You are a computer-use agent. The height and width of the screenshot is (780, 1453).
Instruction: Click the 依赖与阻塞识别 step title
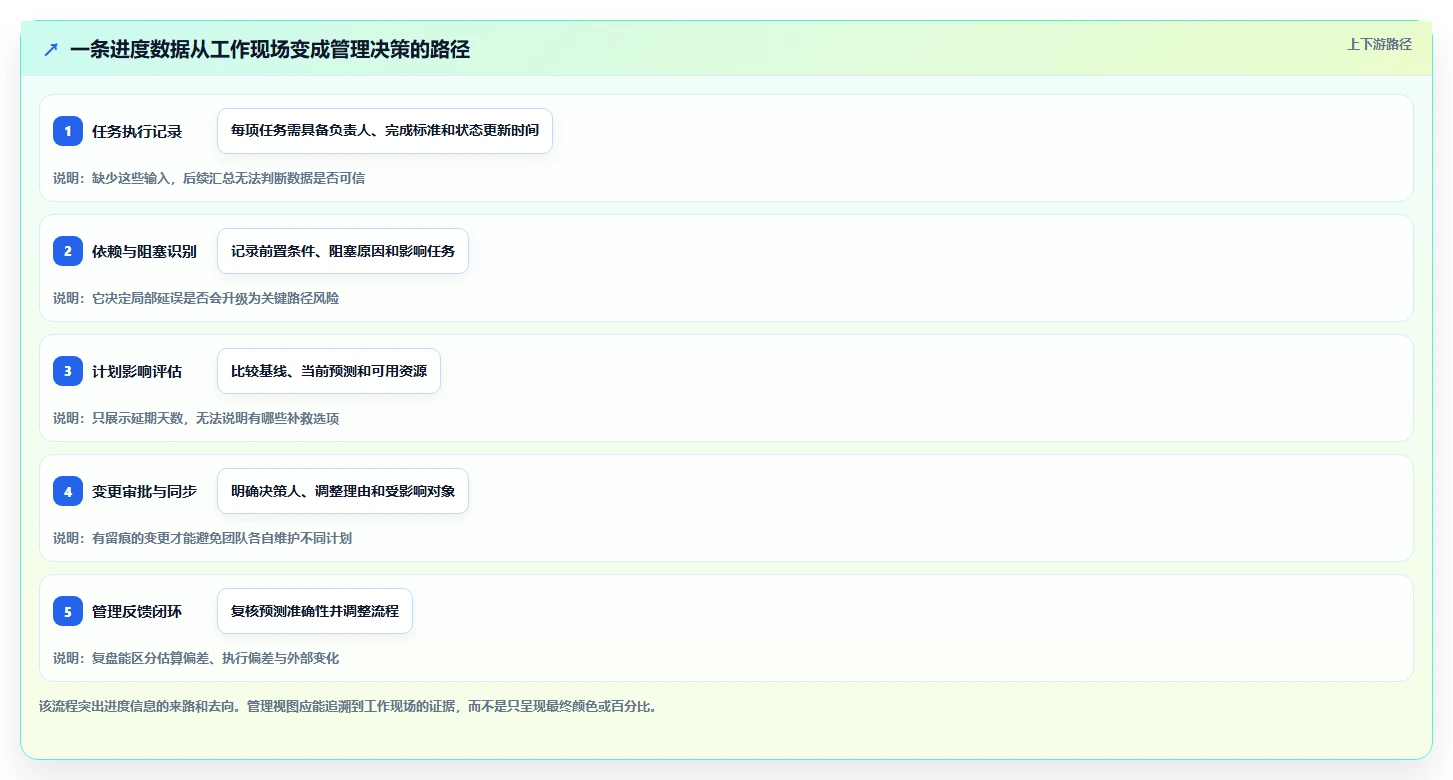click(144, 251)
